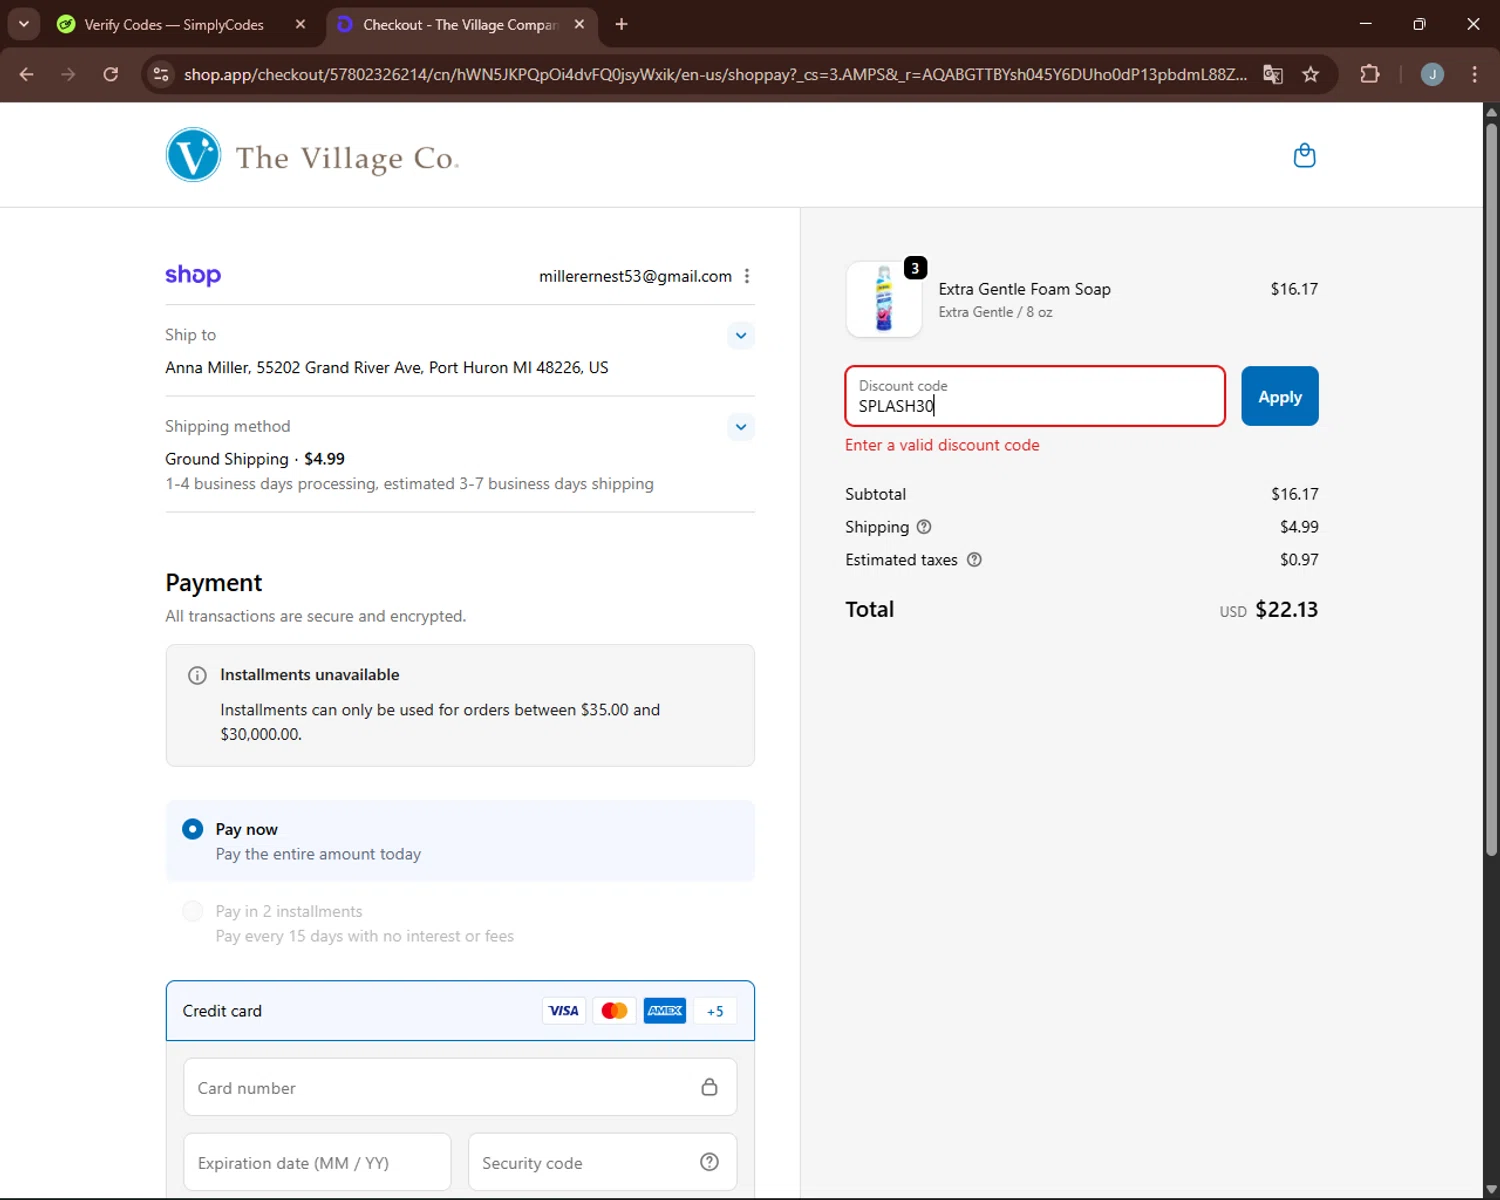Viewport: 1500px width, 1200px height.
Task: Switch to Verify Codes — SimplyCodes tab
Action: point(174,24)
